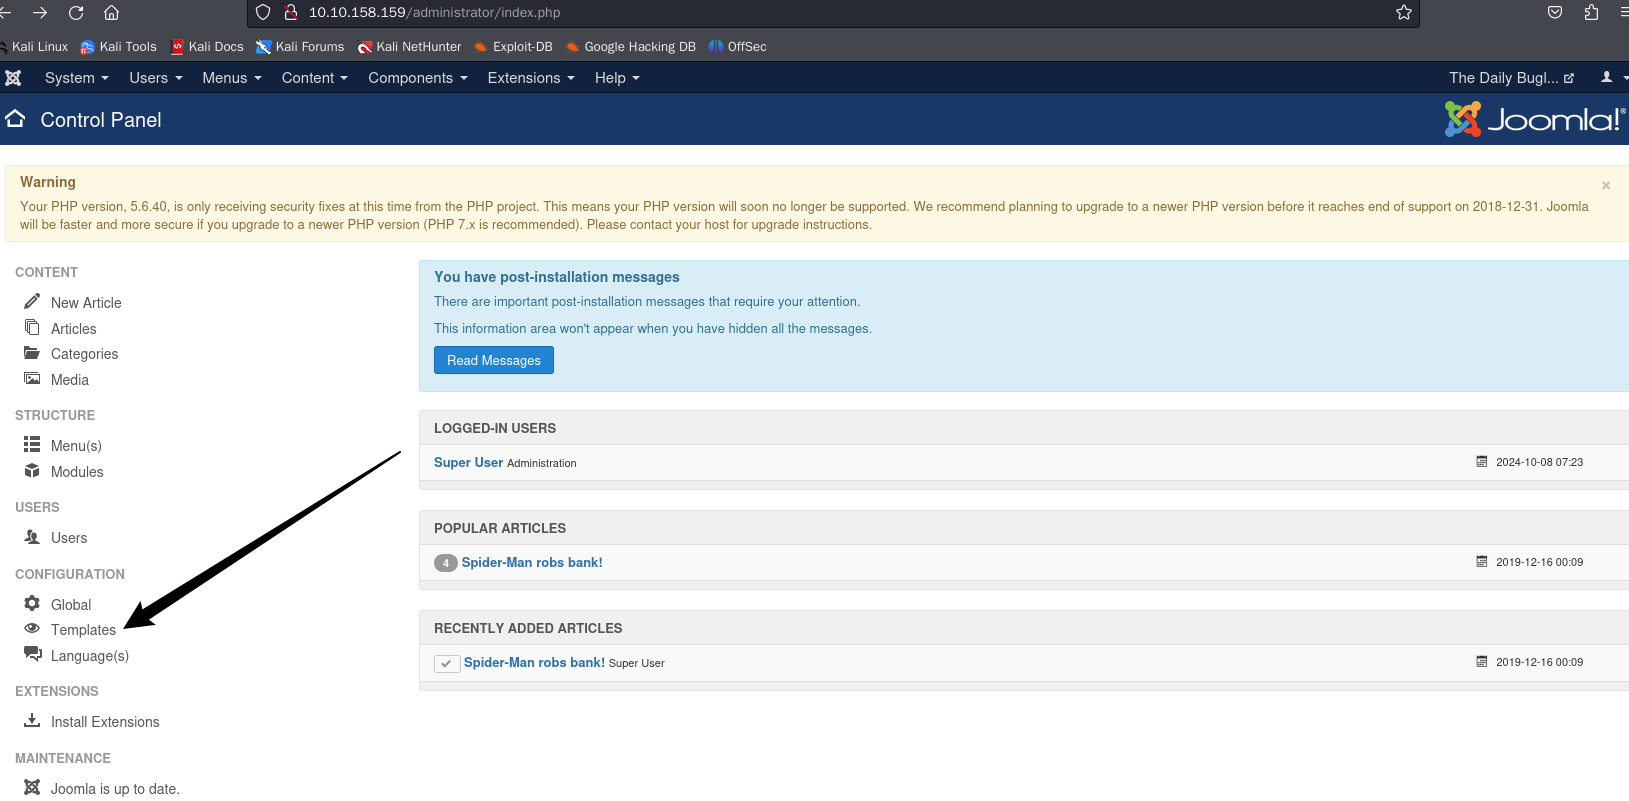Click the Joomla logo icon in the admin menu bar
Image resolution: width=1629 pixels, height=801 pixels.
pos(13,78)
